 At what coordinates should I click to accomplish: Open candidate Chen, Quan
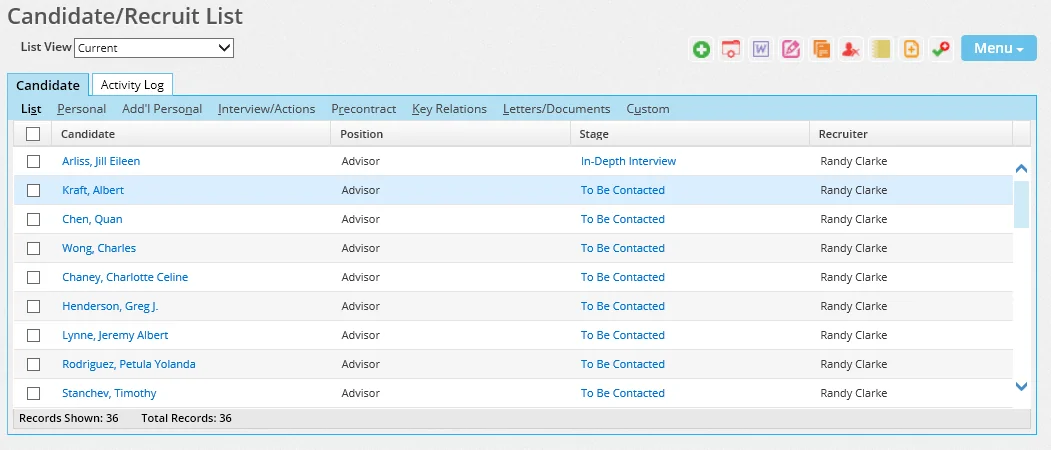click(92, 219)
